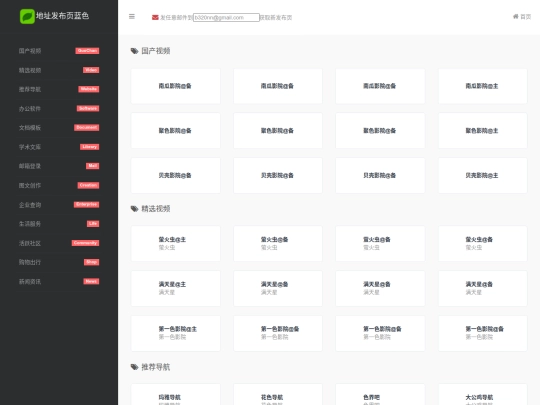
Task: Toggle the hamburger sidebar menu icon
Action: pyautogui.click(x=132, y=17)
